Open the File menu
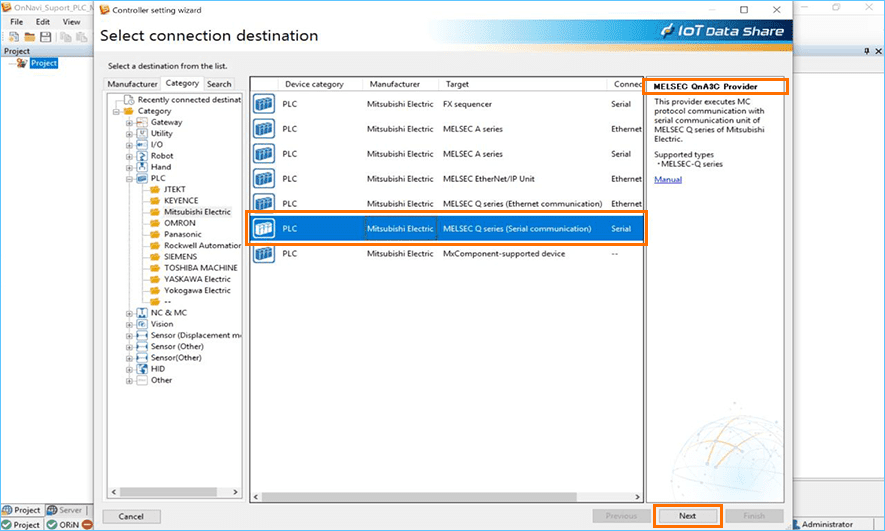Screen dimensions: 885x531 pos(17,21)
